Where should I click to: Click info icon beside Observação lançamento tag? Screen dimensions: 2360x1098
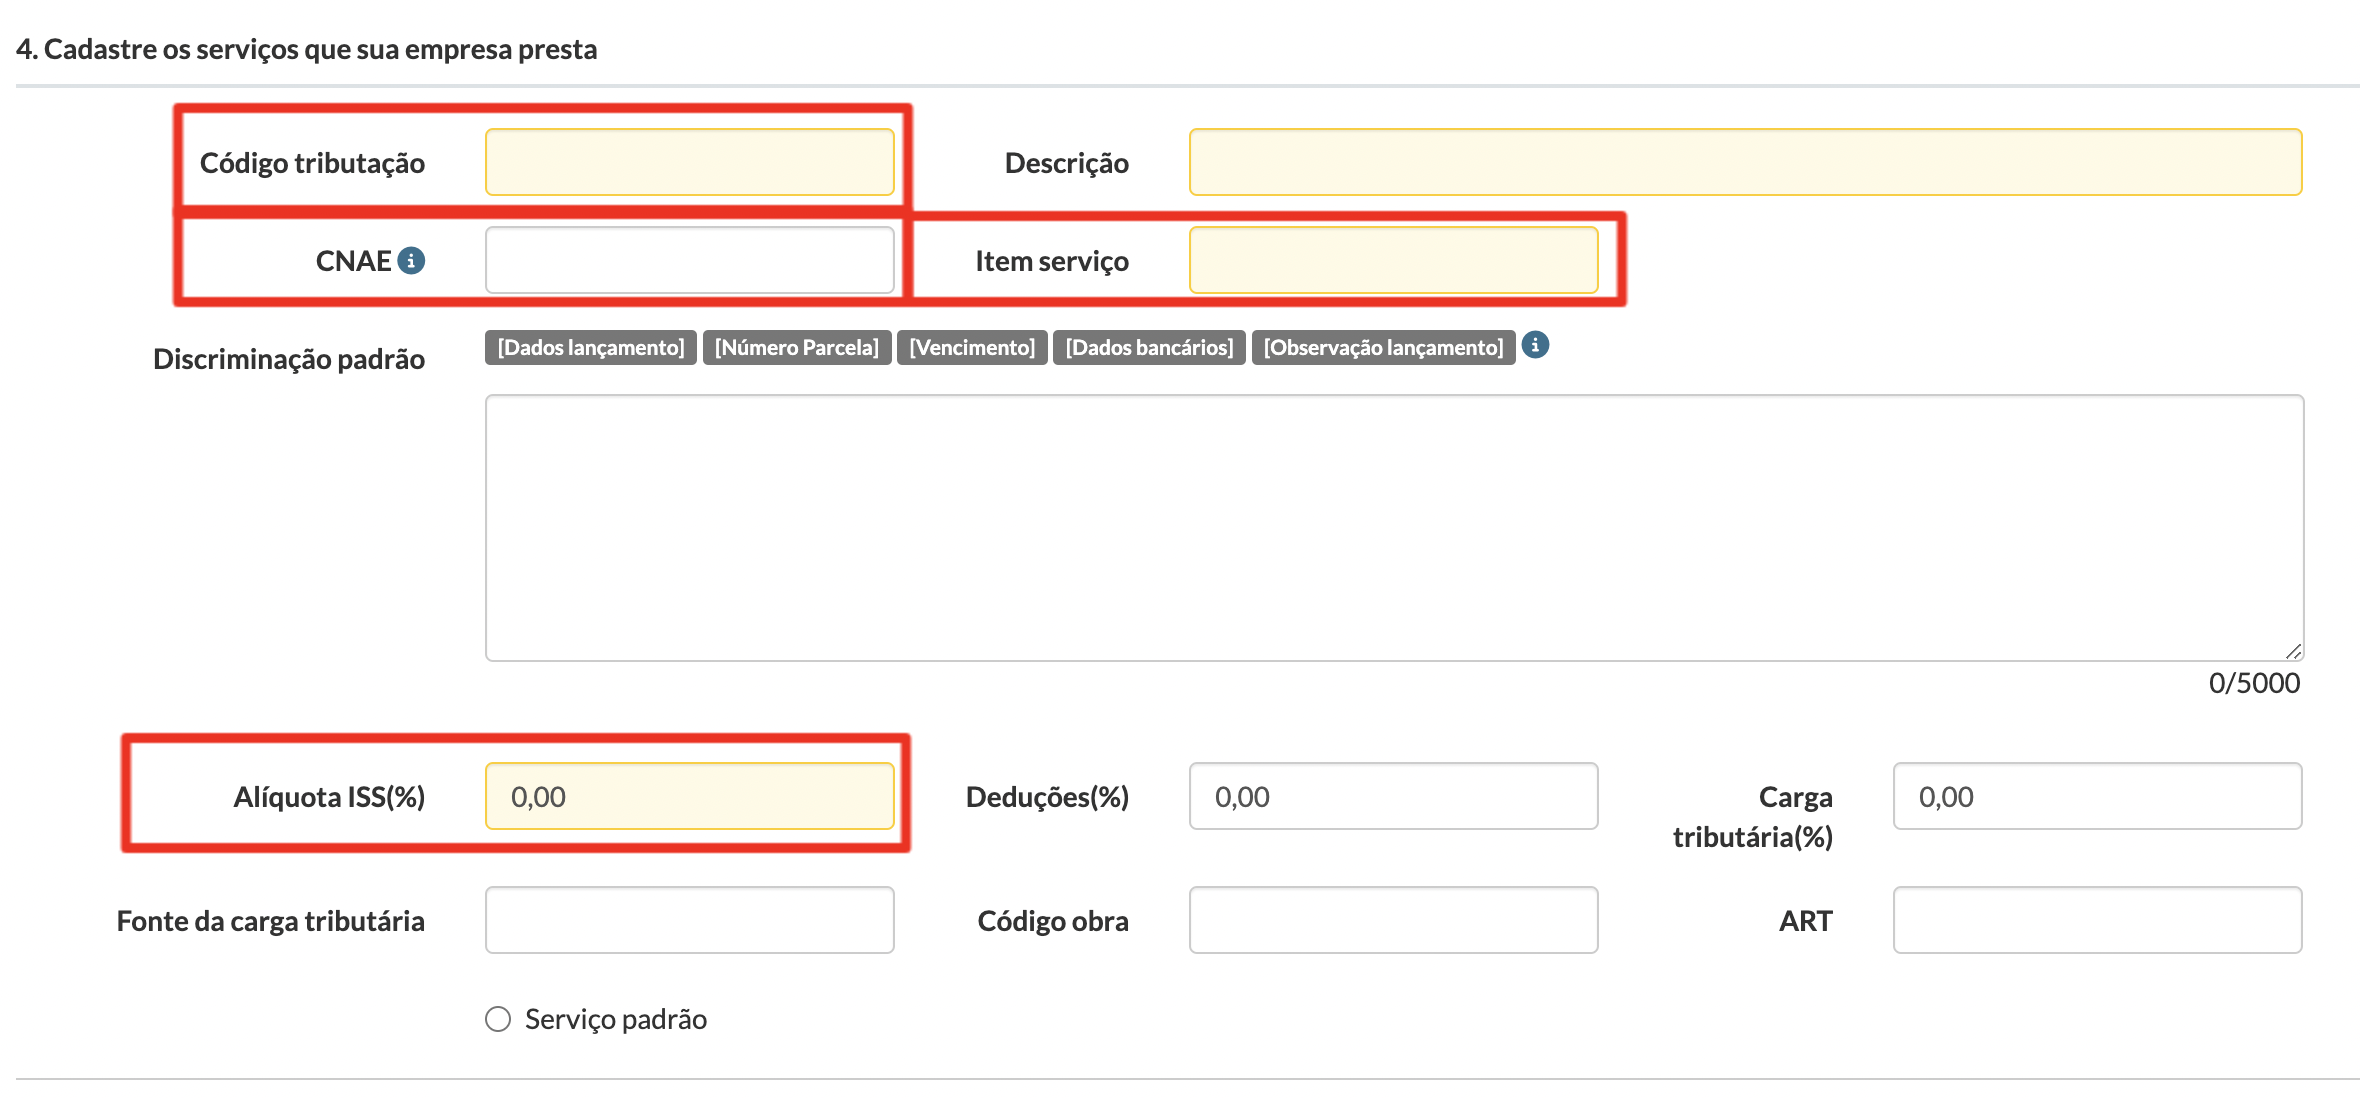[x=1535, y=345]
